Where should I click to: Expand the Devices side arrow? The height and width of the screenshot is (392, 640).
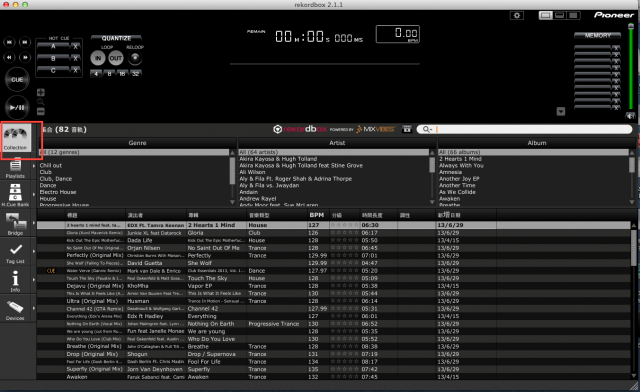click(x=34, y=308)
